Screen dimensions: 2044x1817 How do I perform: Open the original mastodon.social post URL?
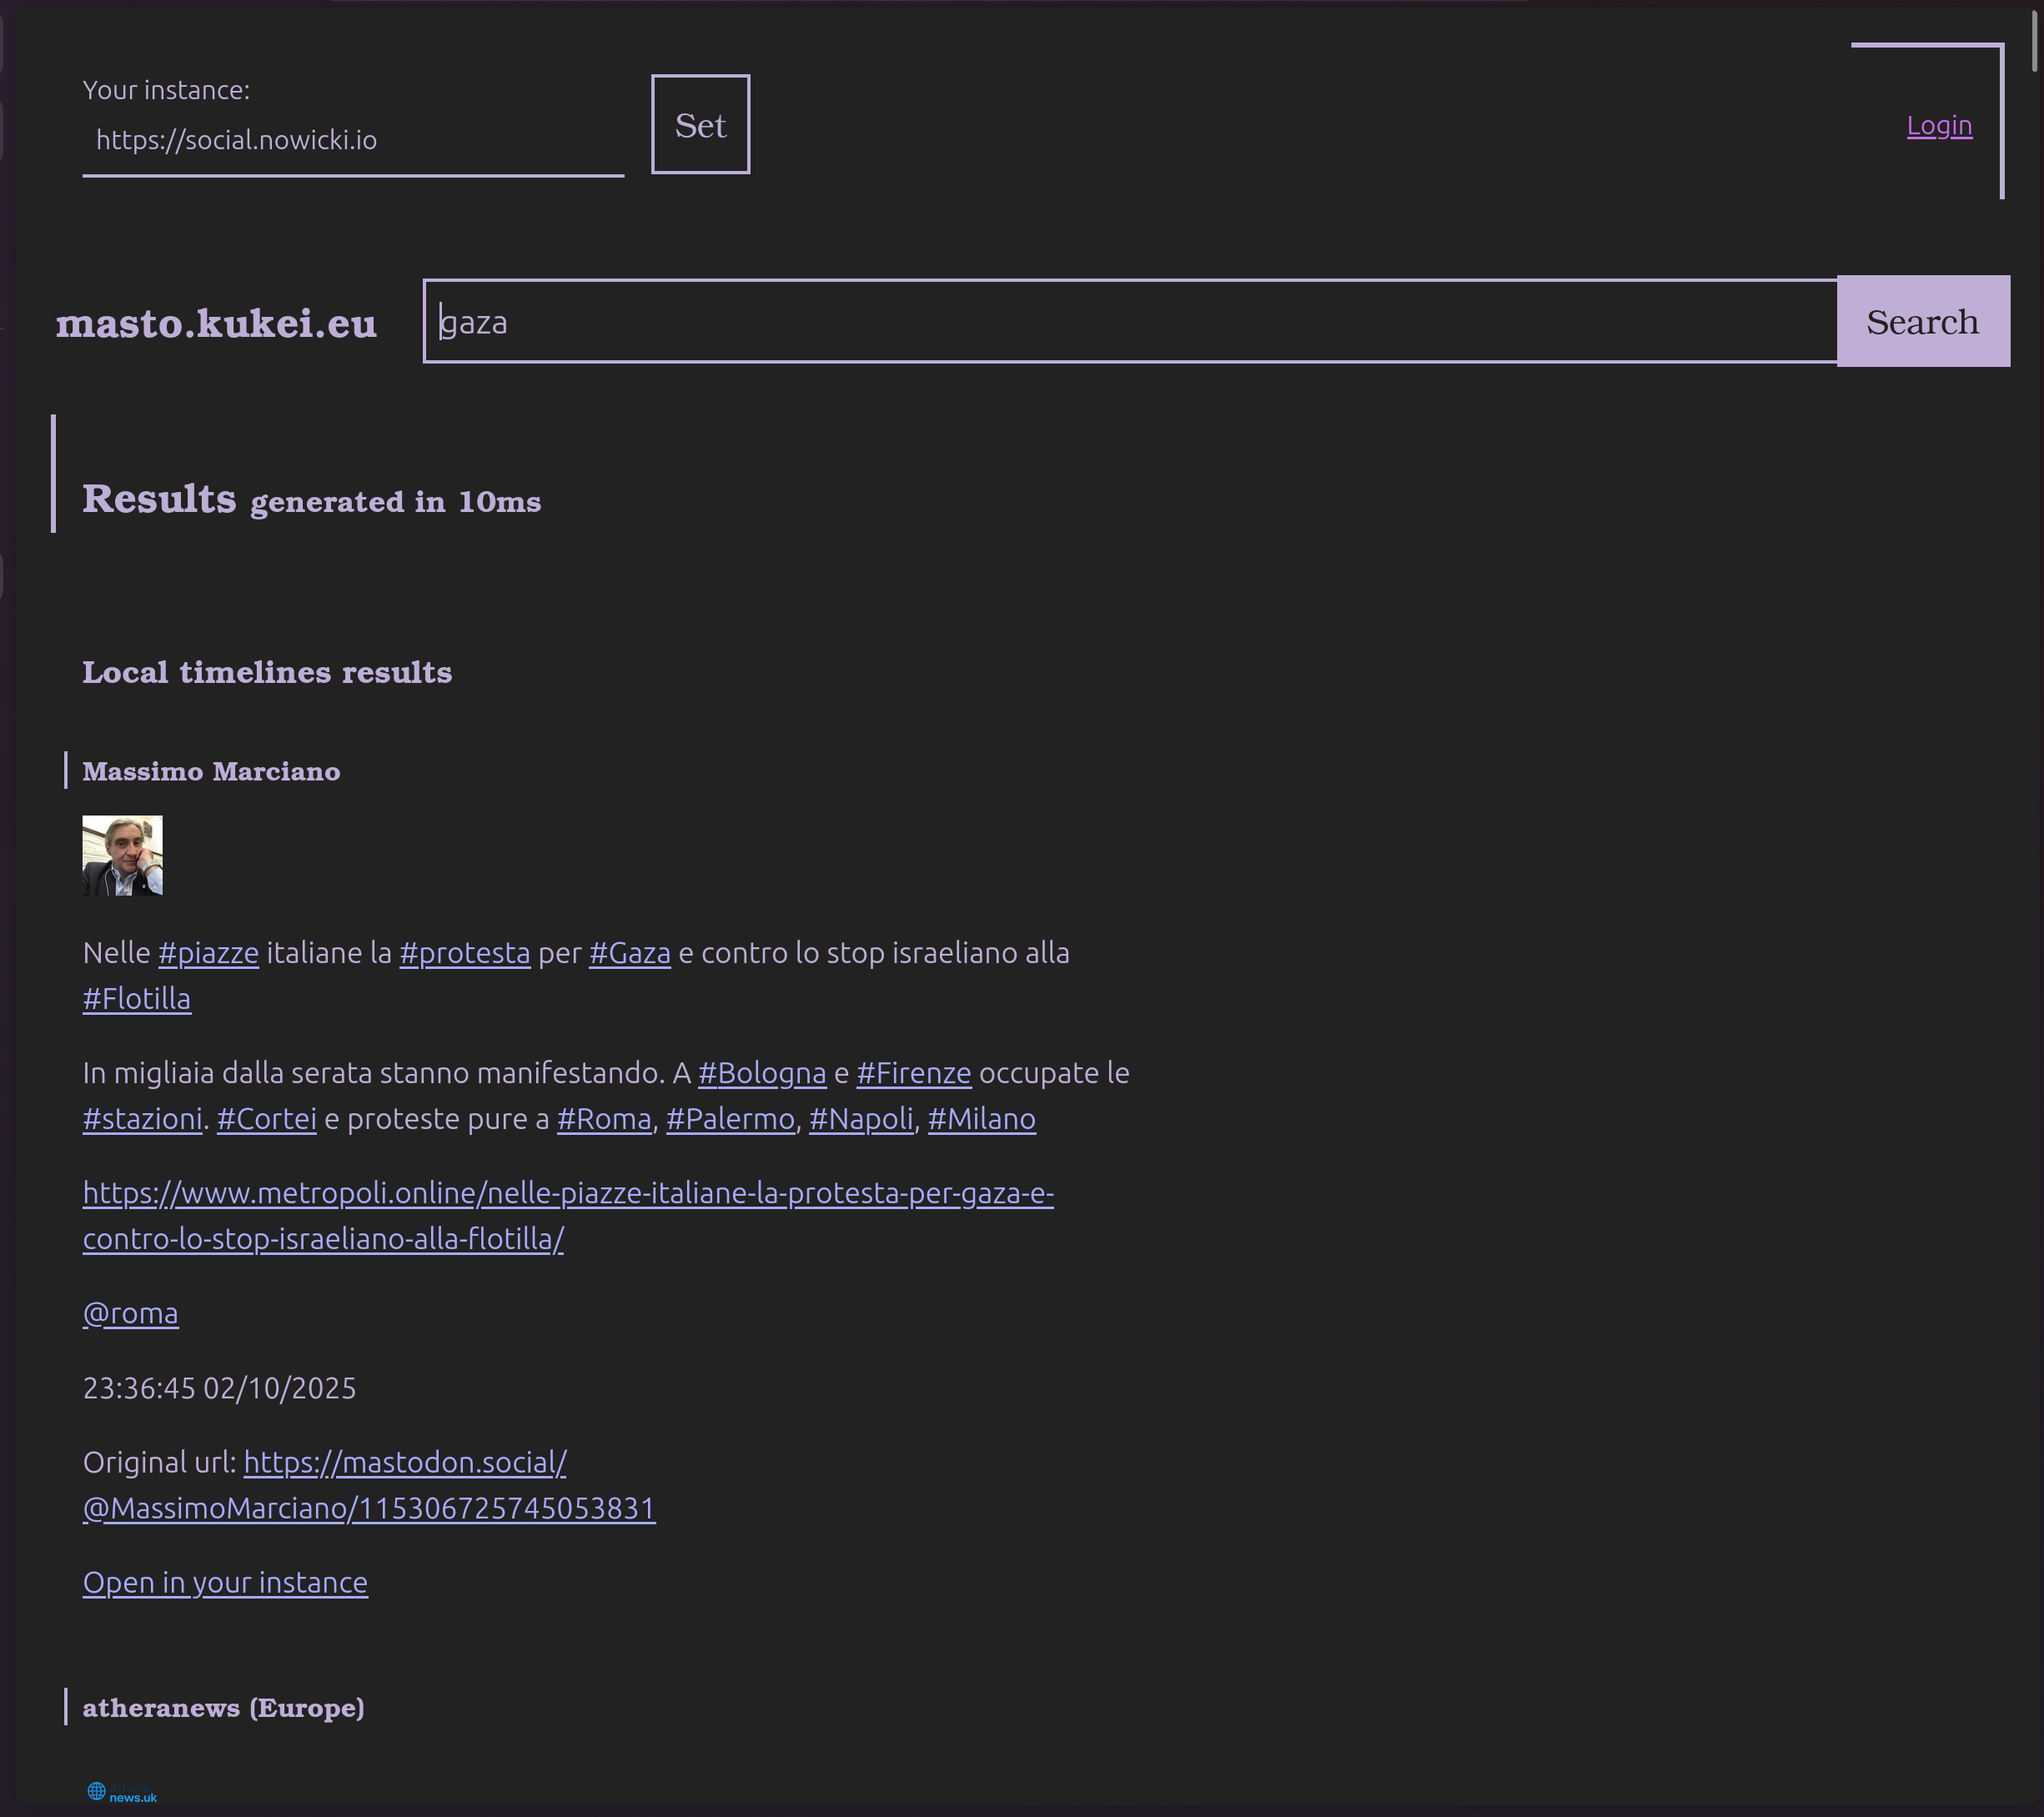point(404,1463)
